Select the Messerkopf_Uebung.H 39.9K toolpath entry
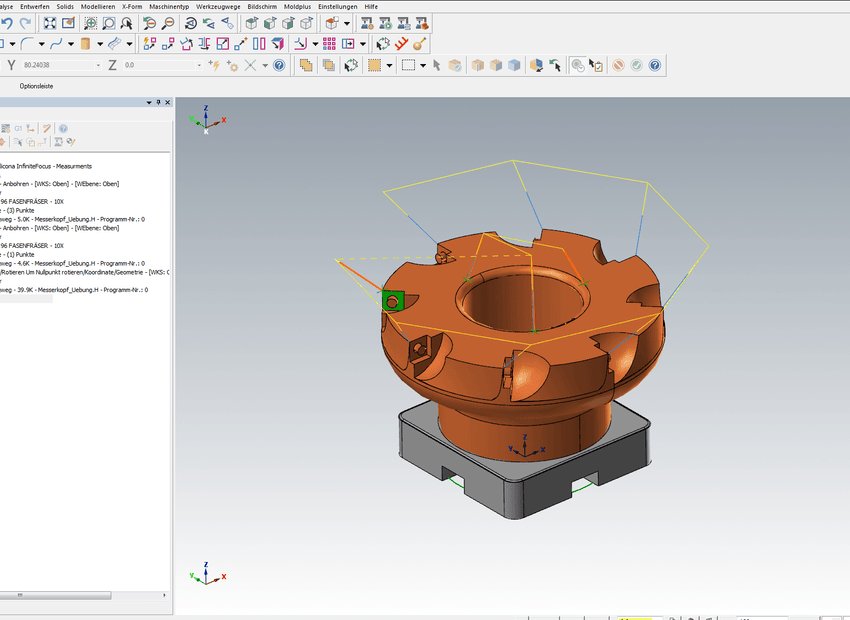Screen dimensions: 850x620 pos(74,290)
